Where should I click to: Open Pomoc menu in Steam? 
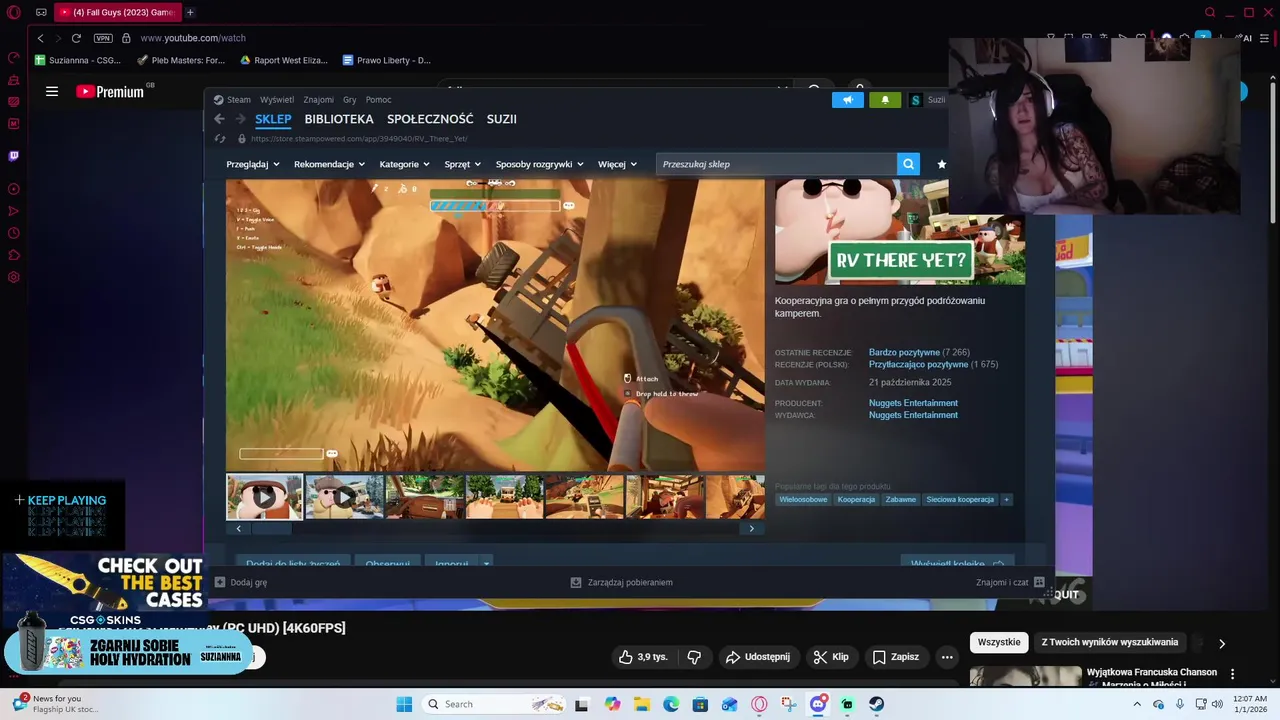[x=378, y=100]
